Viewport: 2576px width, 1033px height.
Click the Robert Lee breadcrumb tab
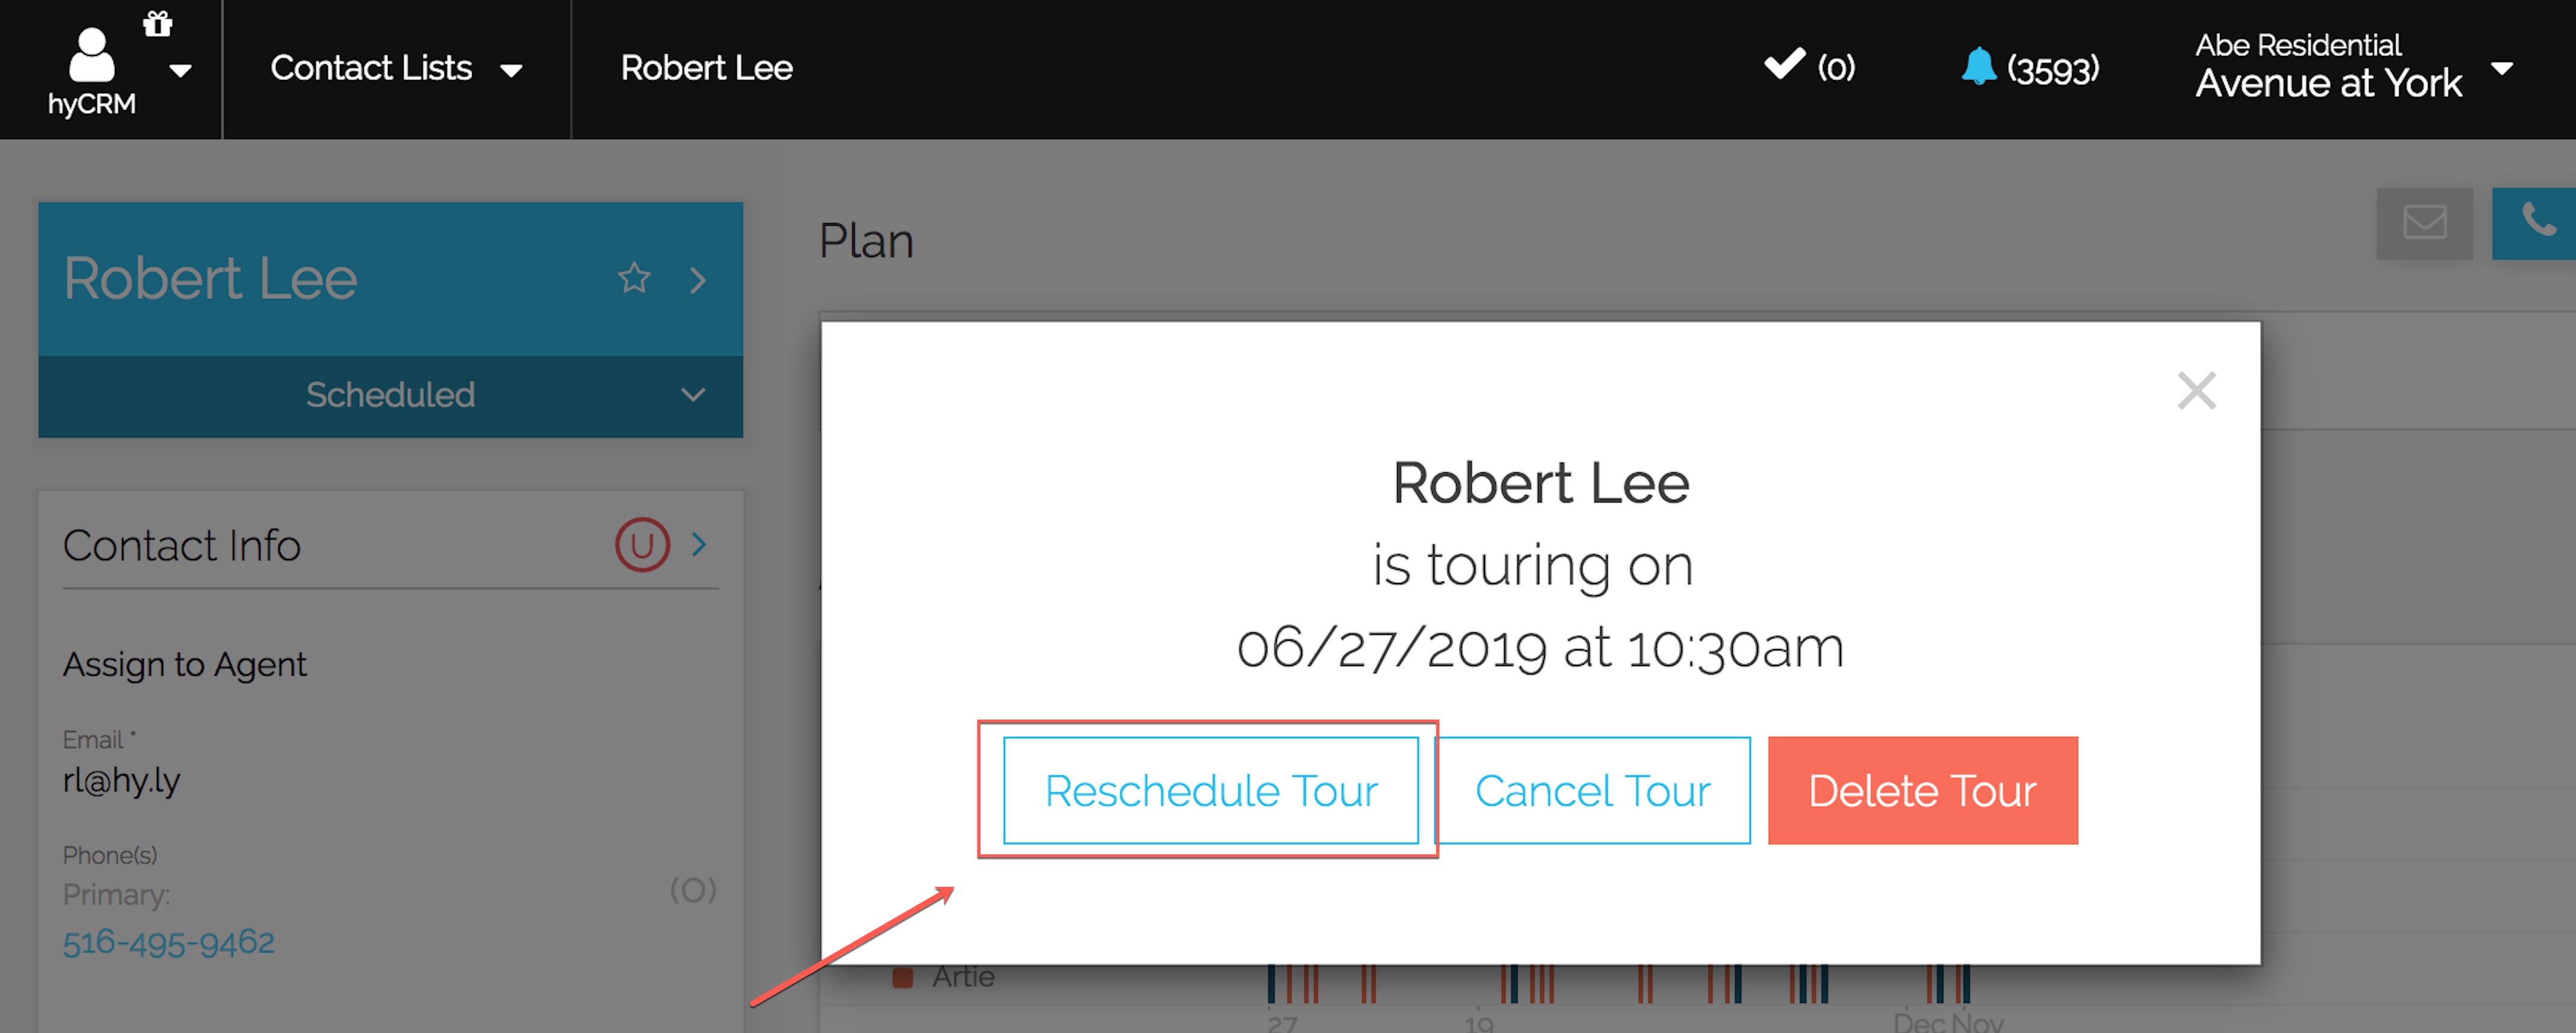tap(707, 68)
